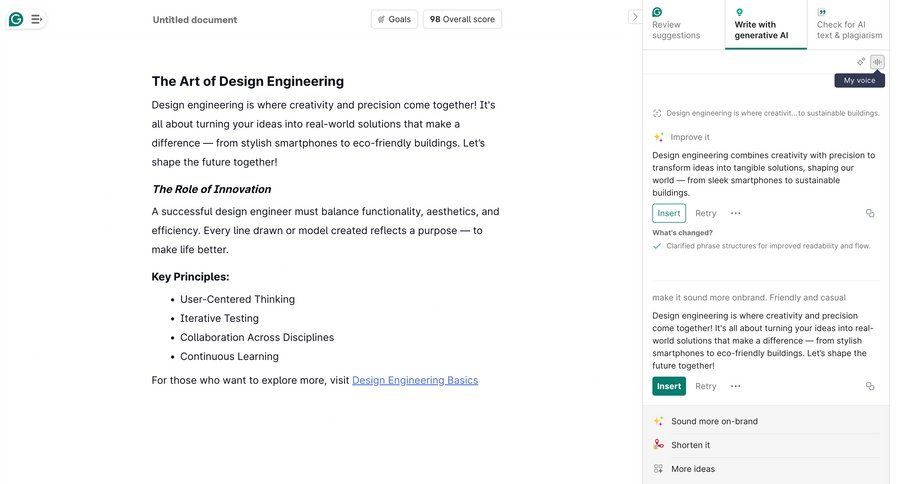Click the Continuous Learning bullet

pyautogui.click(x=229, y=357)
